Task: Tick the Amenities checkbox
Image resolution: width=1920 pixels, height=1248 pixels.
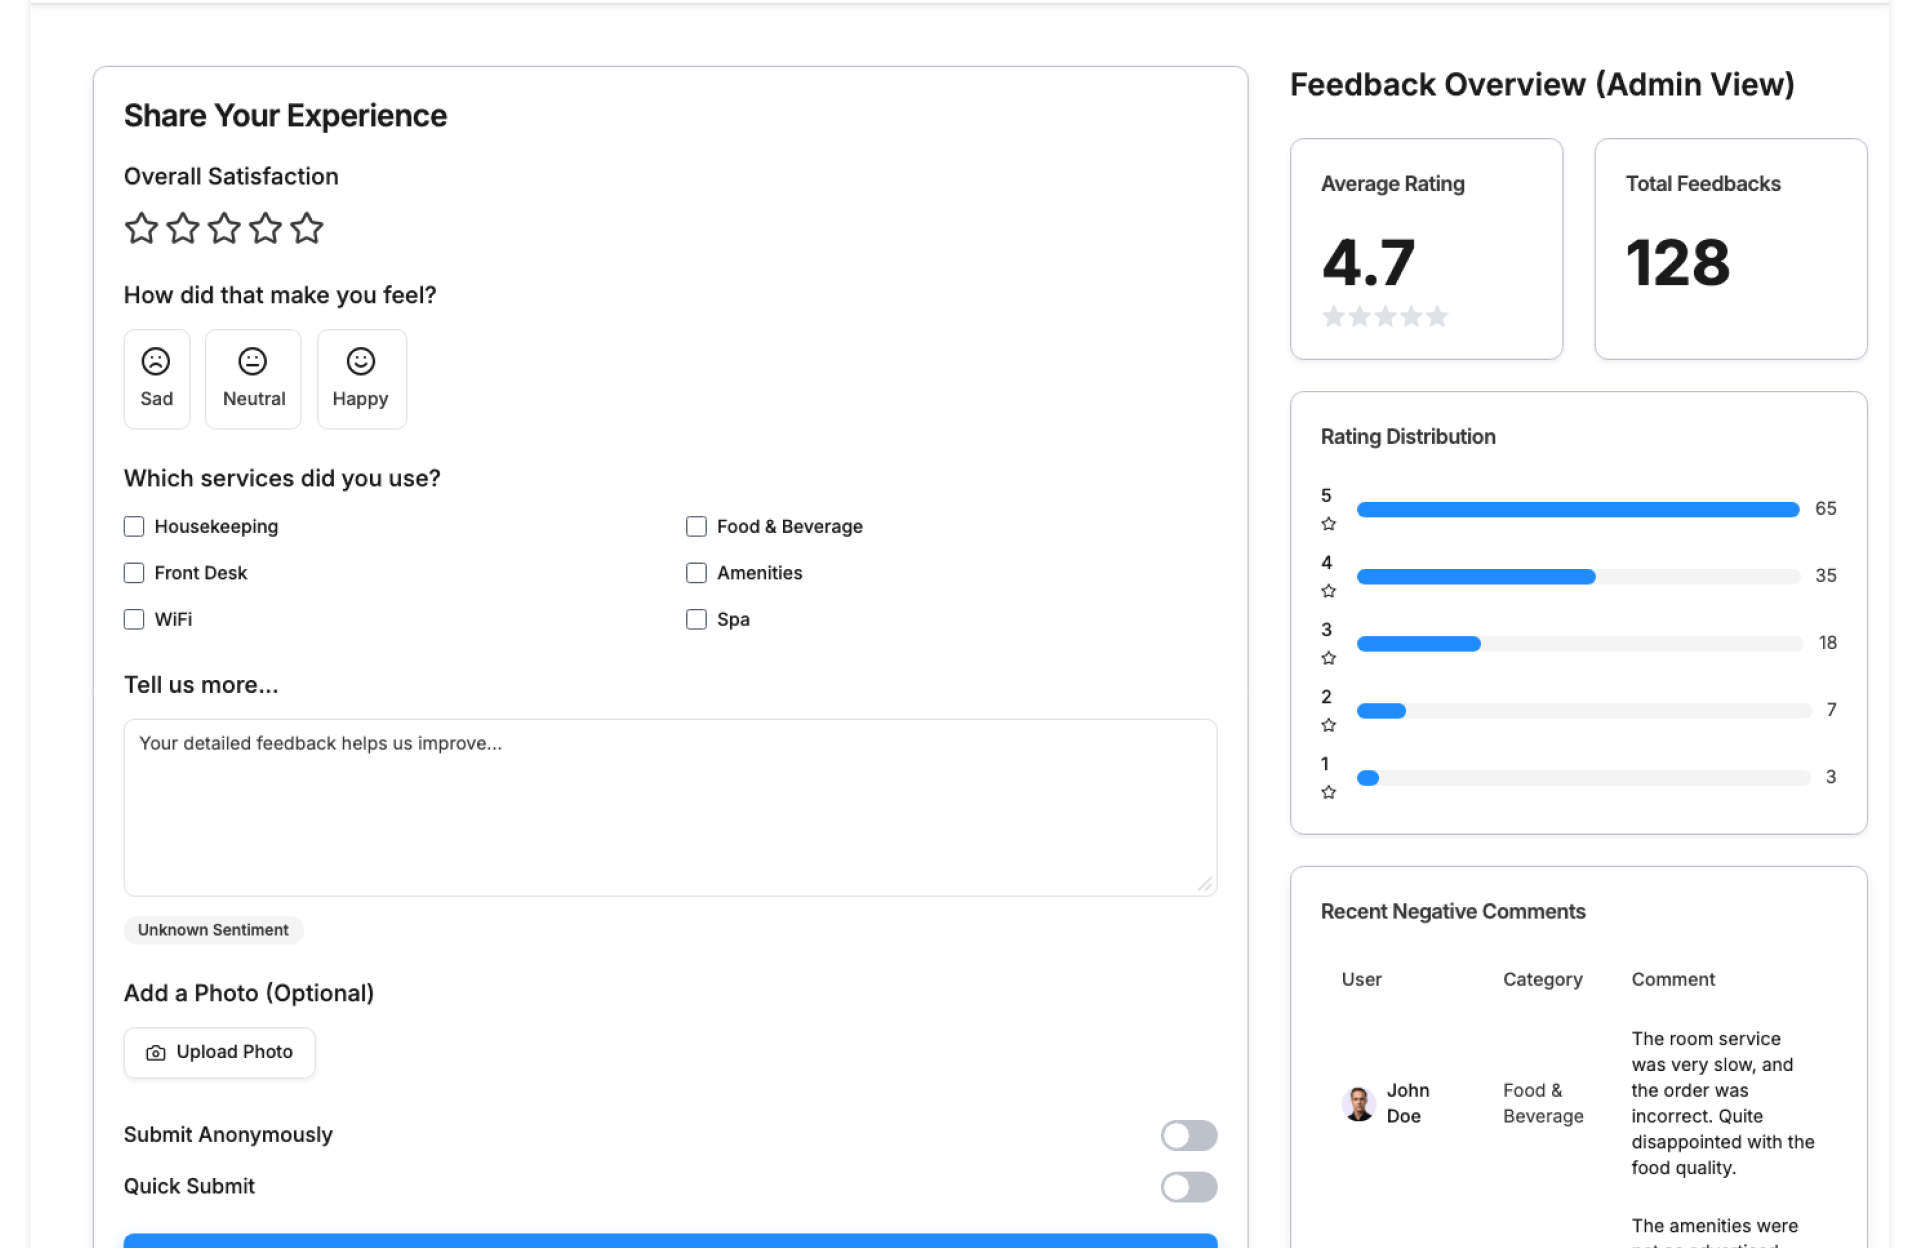Action: point(696,573)
